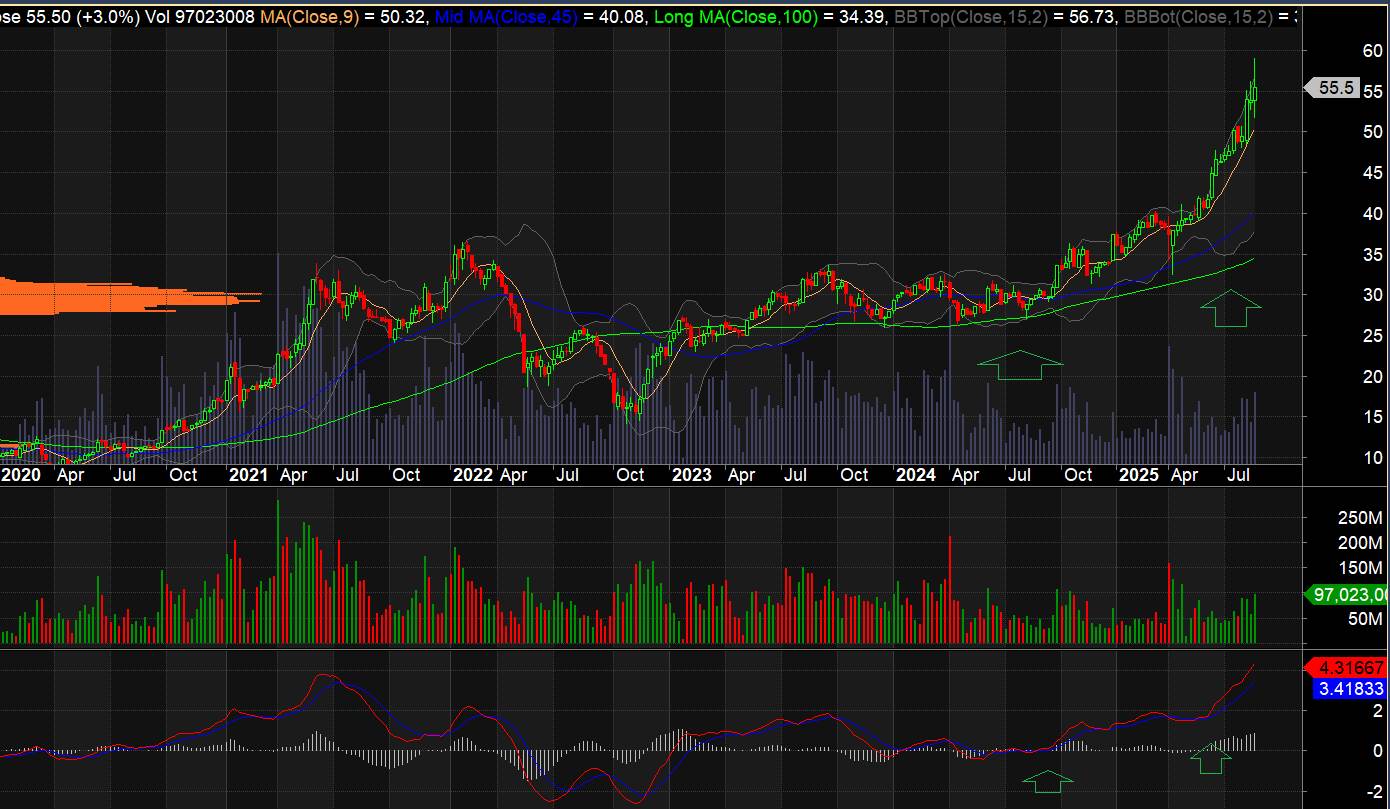This screenshot has width=1390, height=809.
Task: Click the left green arrow in the MACD pane
Action: (x=1047, y=781)
